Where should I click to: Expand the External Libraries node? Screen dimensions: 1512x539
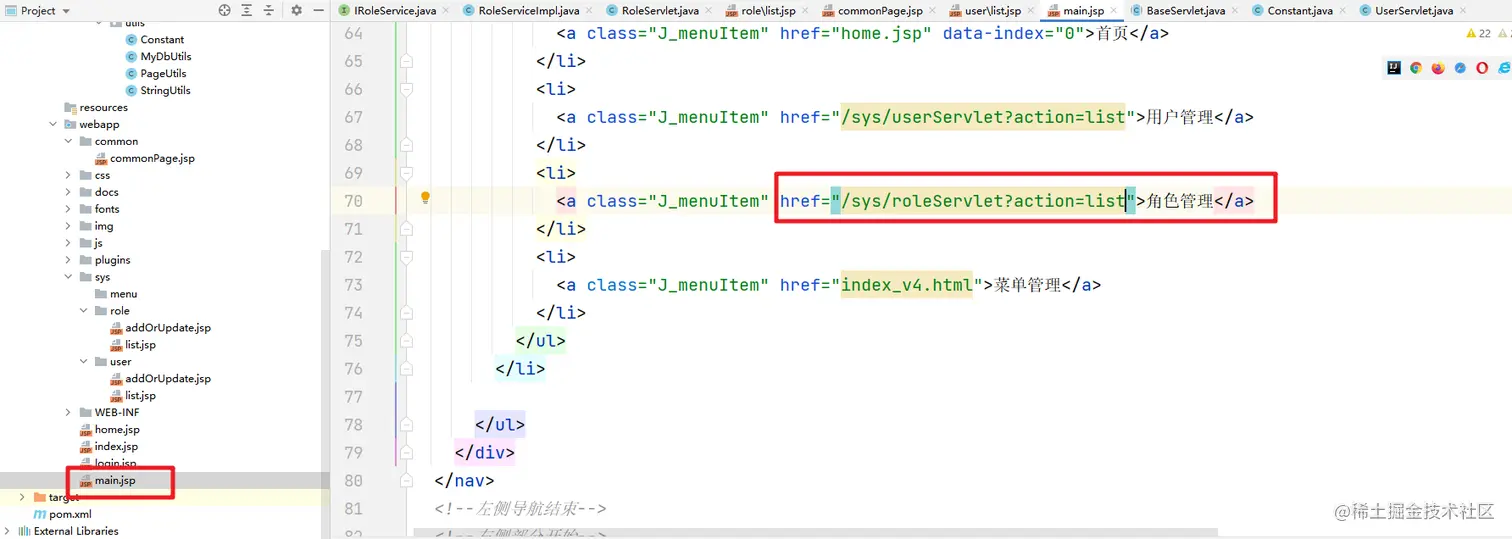coord(8,531)
